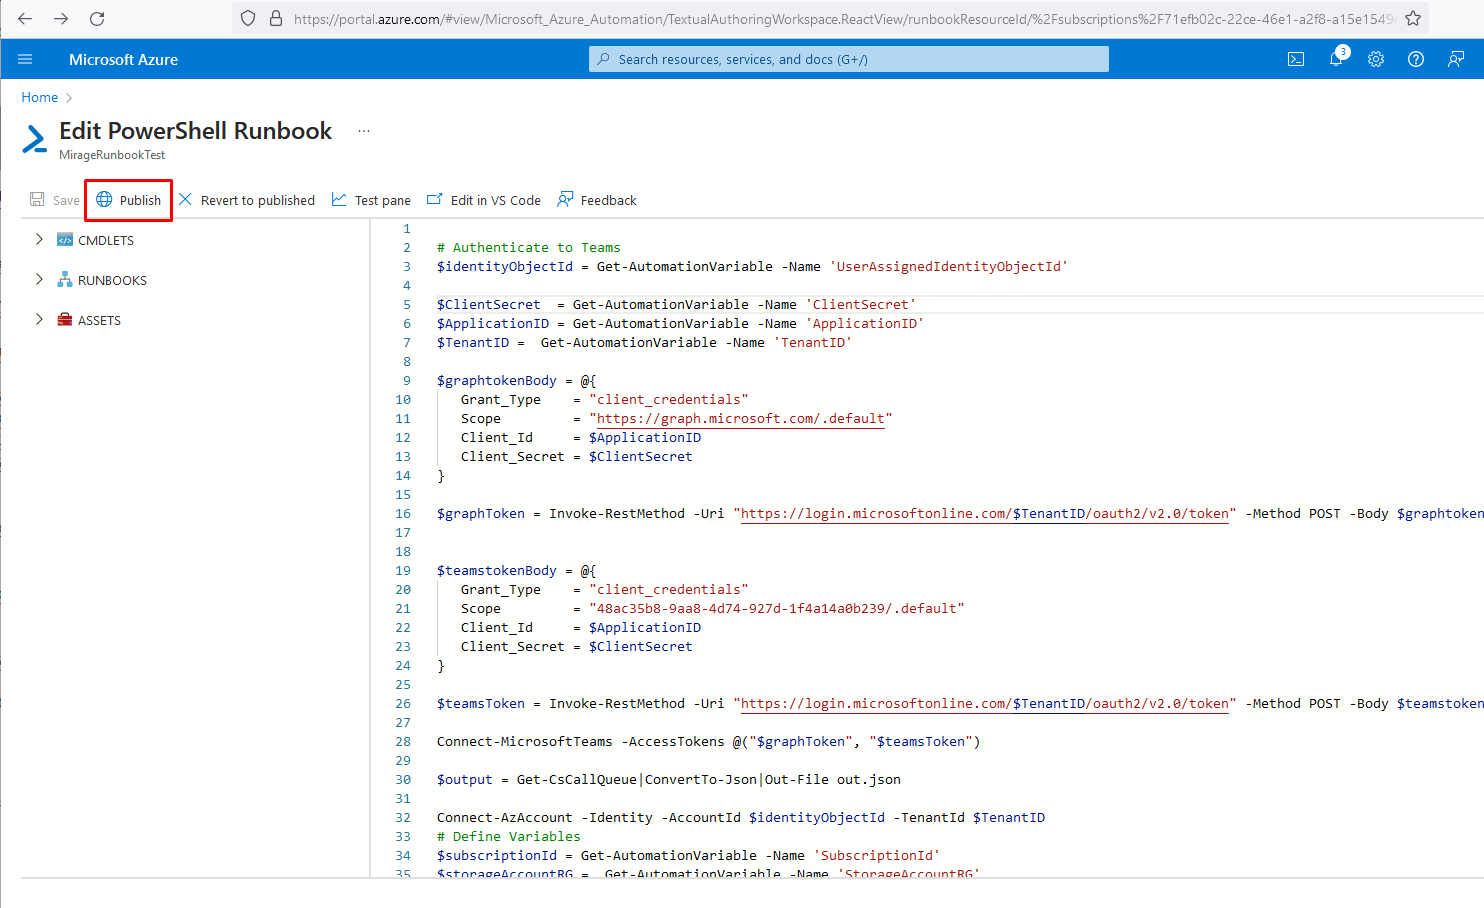
Task: Select the RUNBOOKS label
Action: tap(112, 280)
